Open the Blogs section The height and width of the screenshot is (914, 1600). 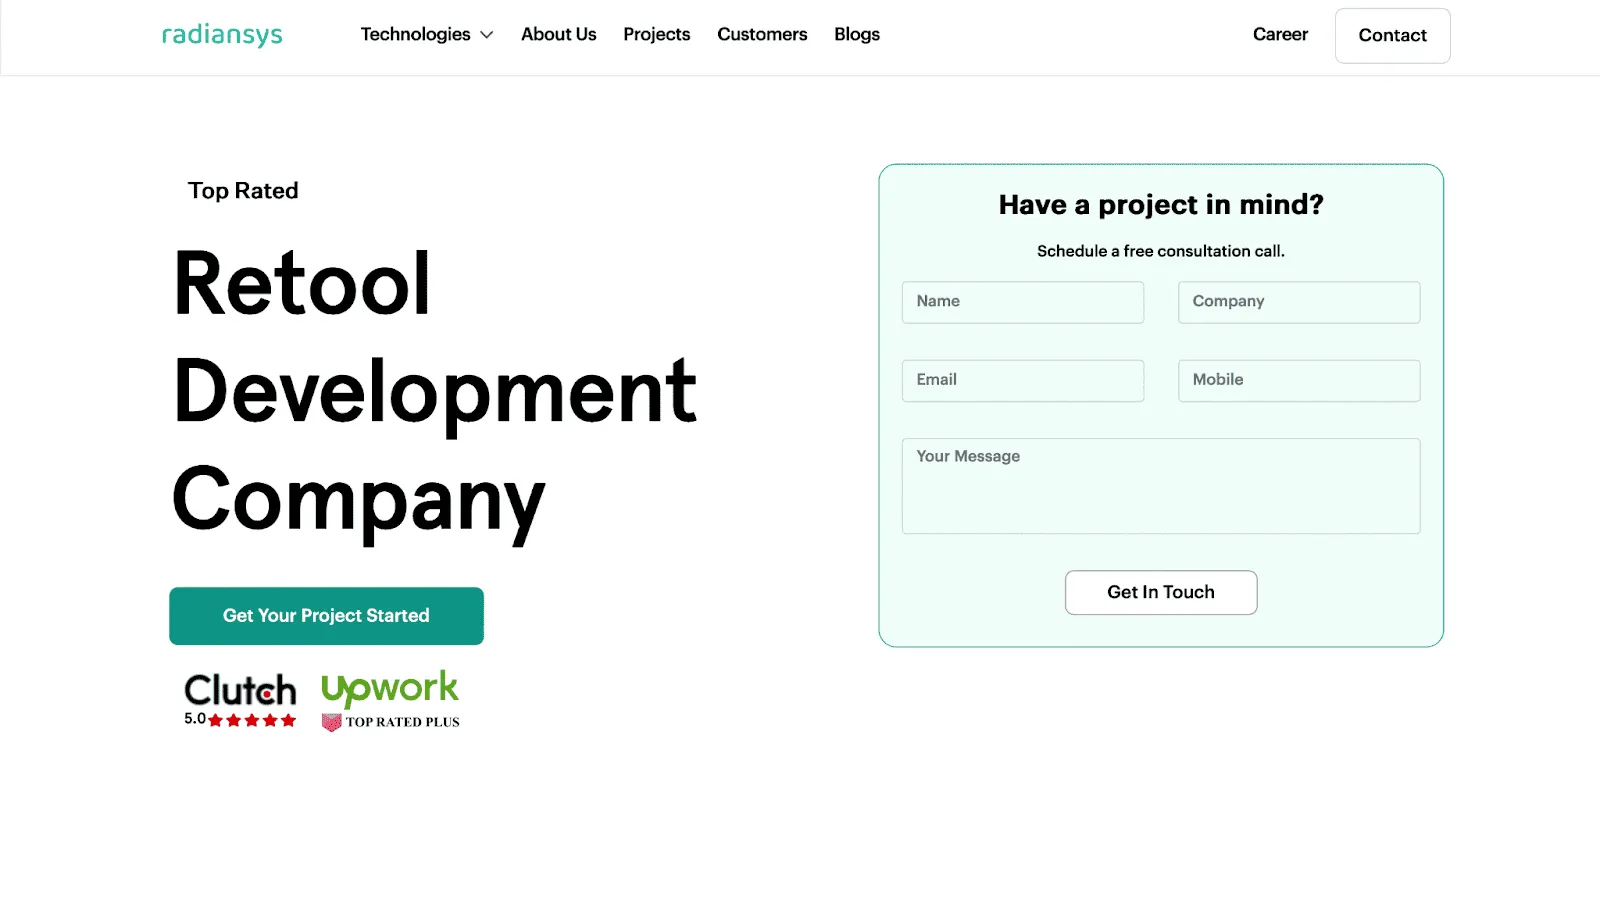pyautogui.click(x=857, y=34)
